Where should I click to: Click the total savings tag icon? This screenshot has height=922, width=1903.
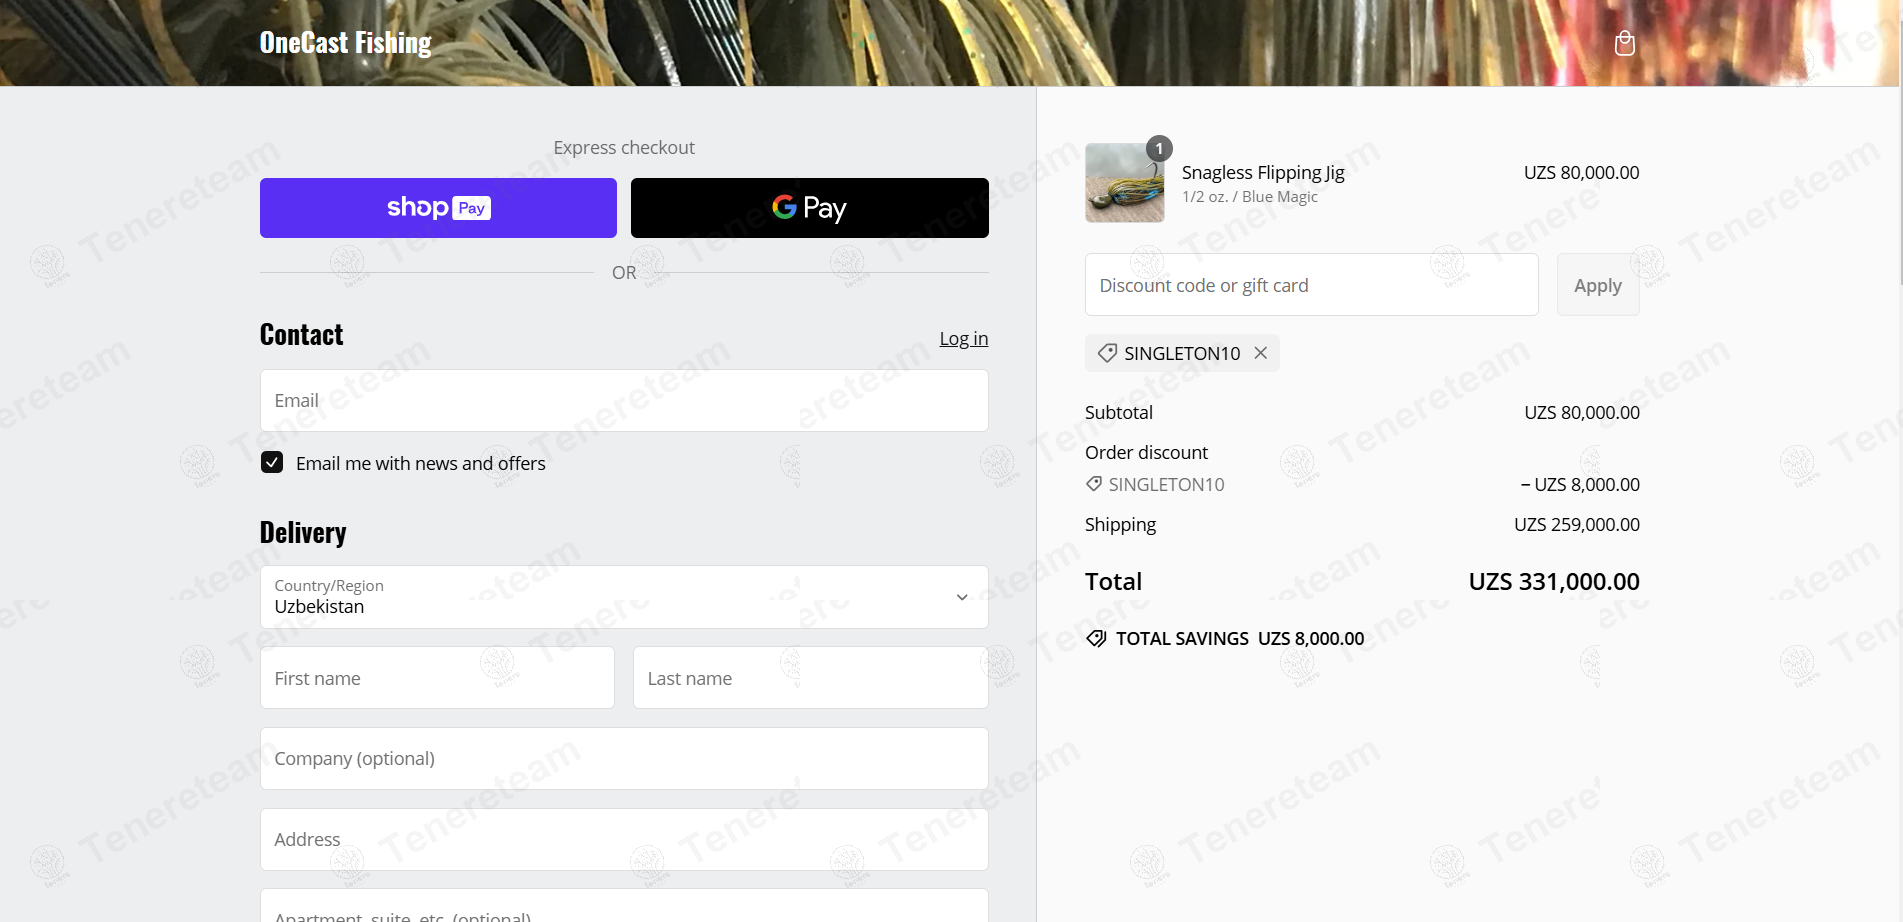coord(1096,639)
